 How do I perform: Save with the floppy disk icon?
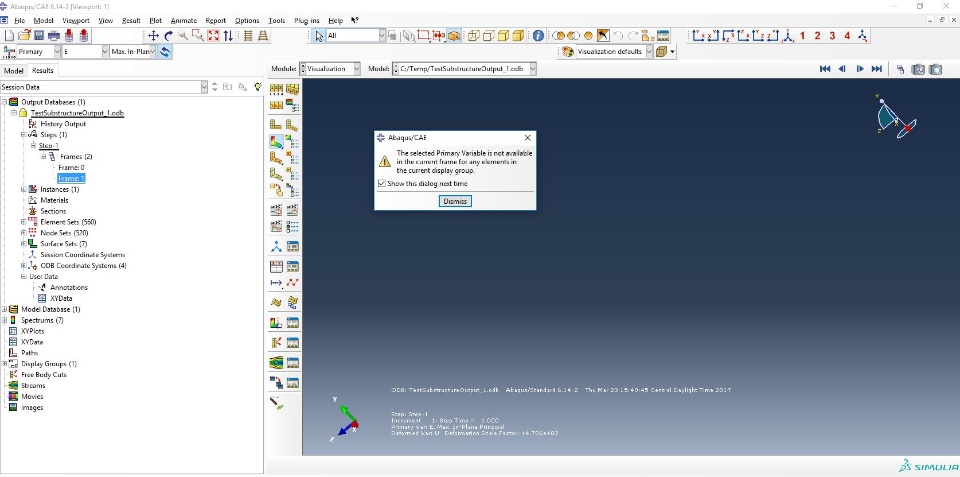pyautogui.click(x=39, y=36)
